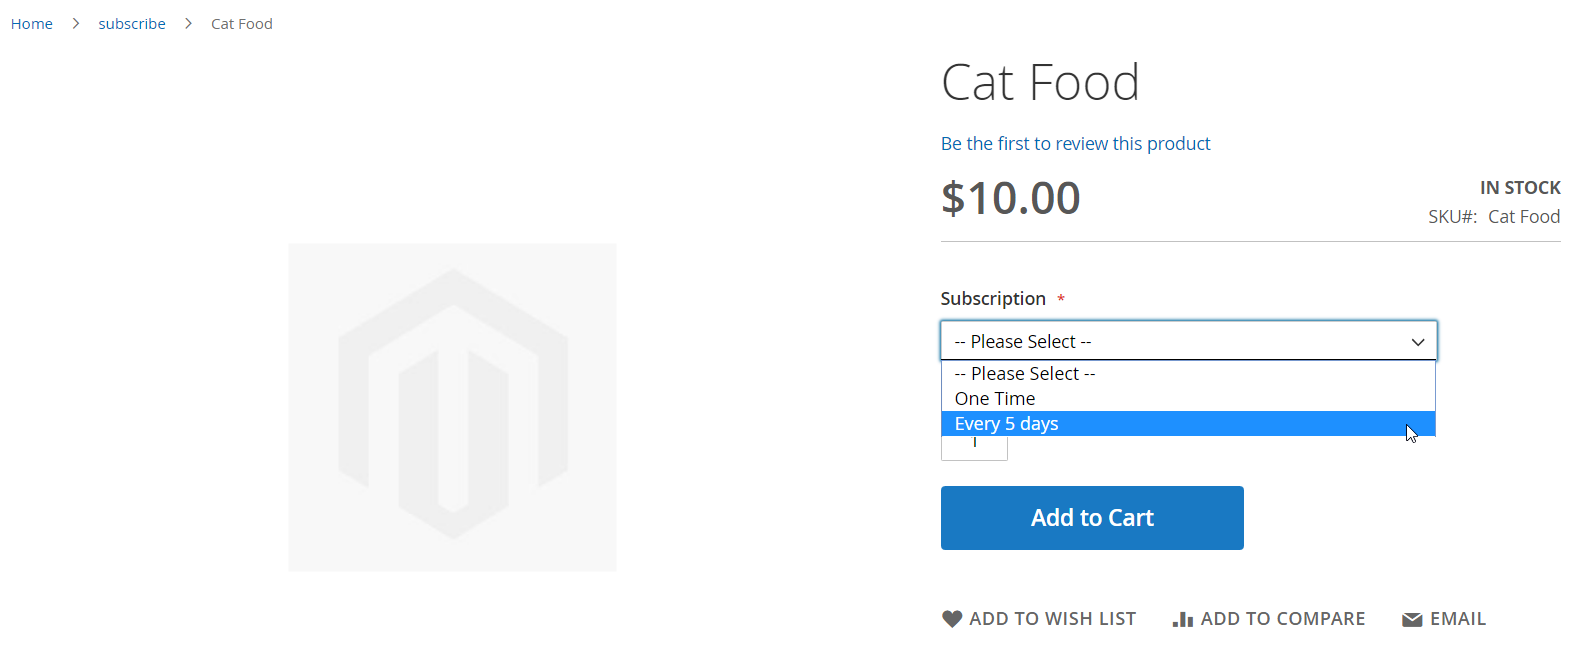Choose the Every 5 days option

(1188, 424)
